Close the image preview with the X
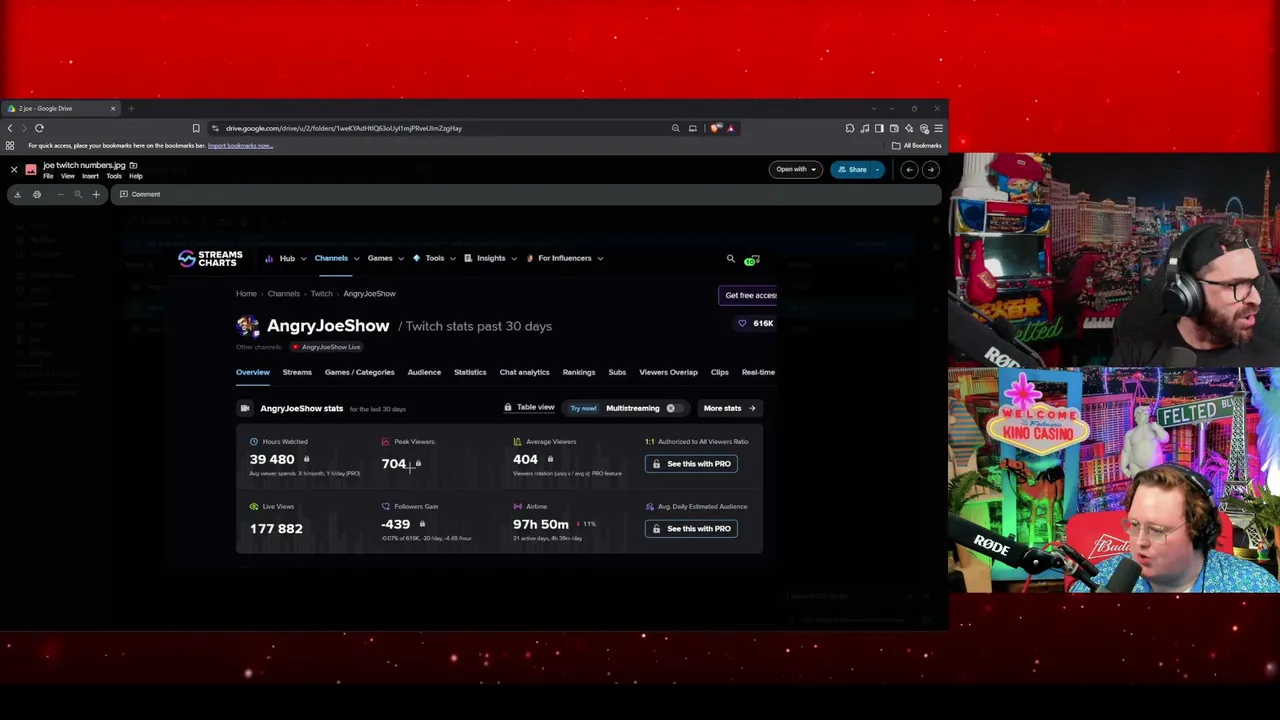 (x=14, y=170)
